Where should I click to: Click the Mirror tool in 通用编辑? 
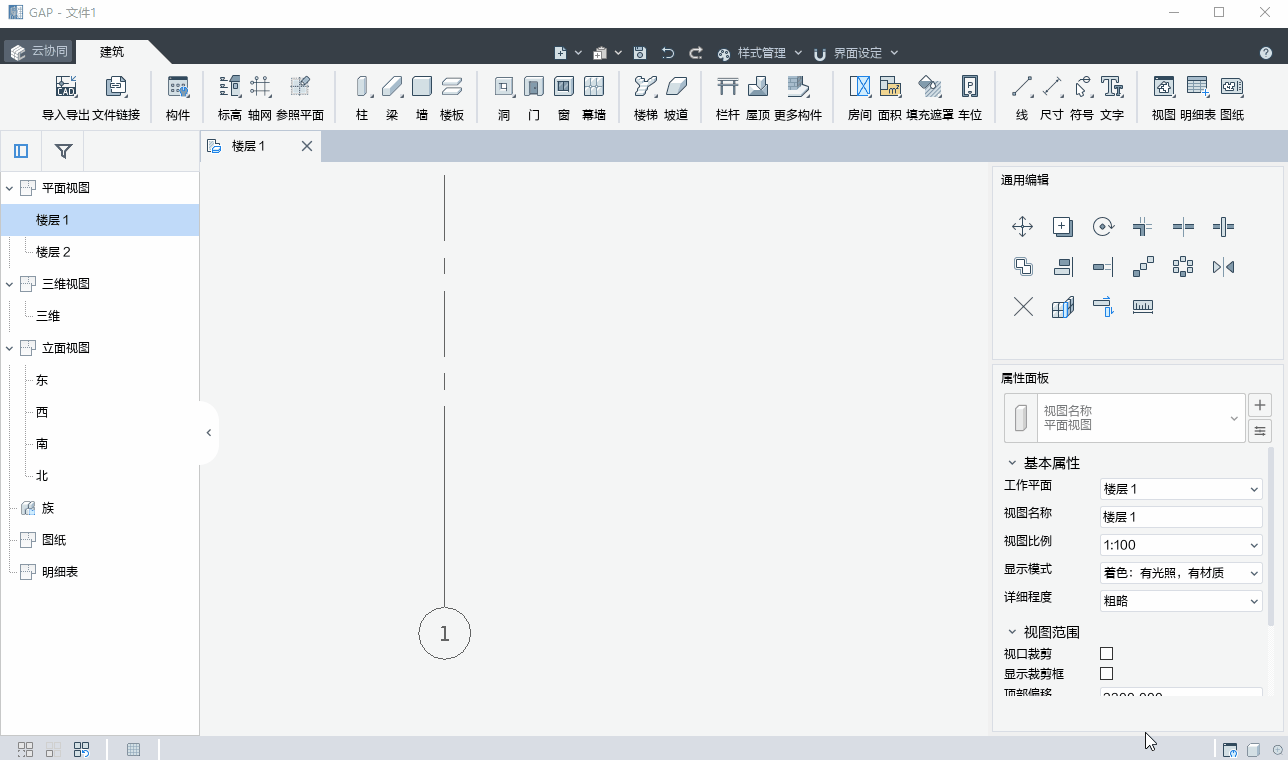tap(1223, 267)
